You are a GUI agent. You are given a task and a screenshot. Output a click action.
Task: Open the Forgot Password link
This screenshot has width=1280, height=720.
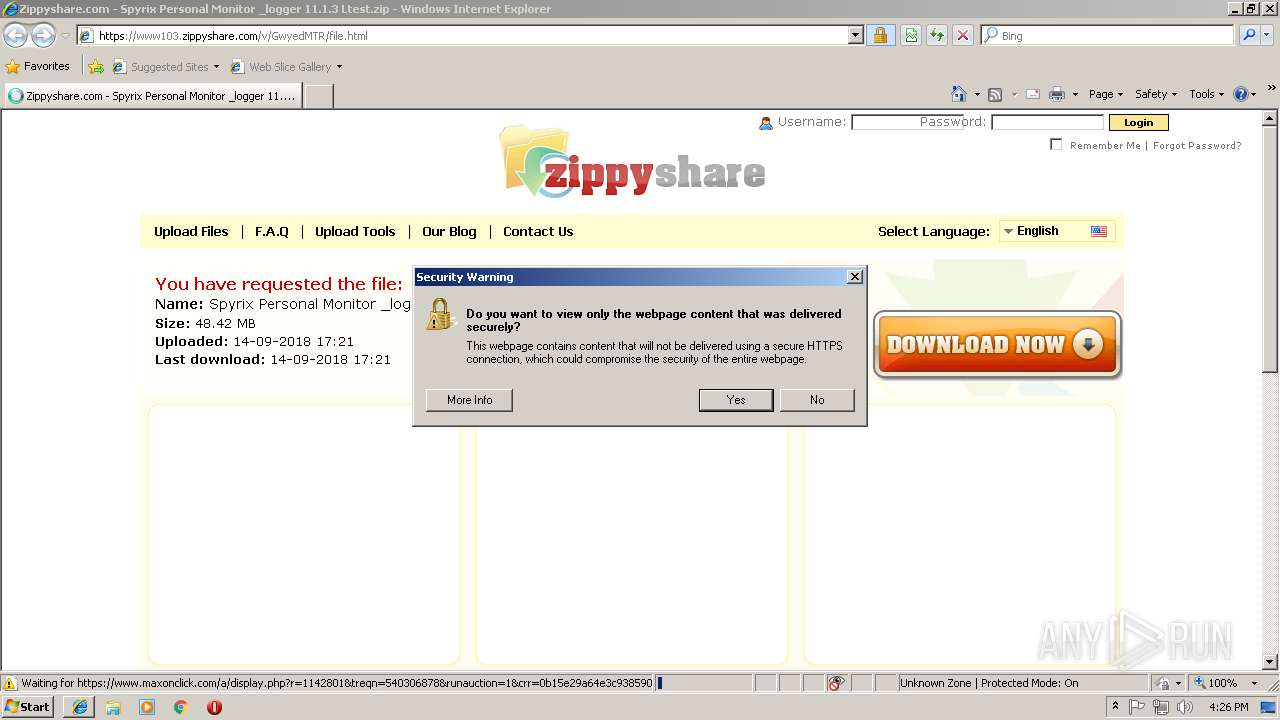1197,145
